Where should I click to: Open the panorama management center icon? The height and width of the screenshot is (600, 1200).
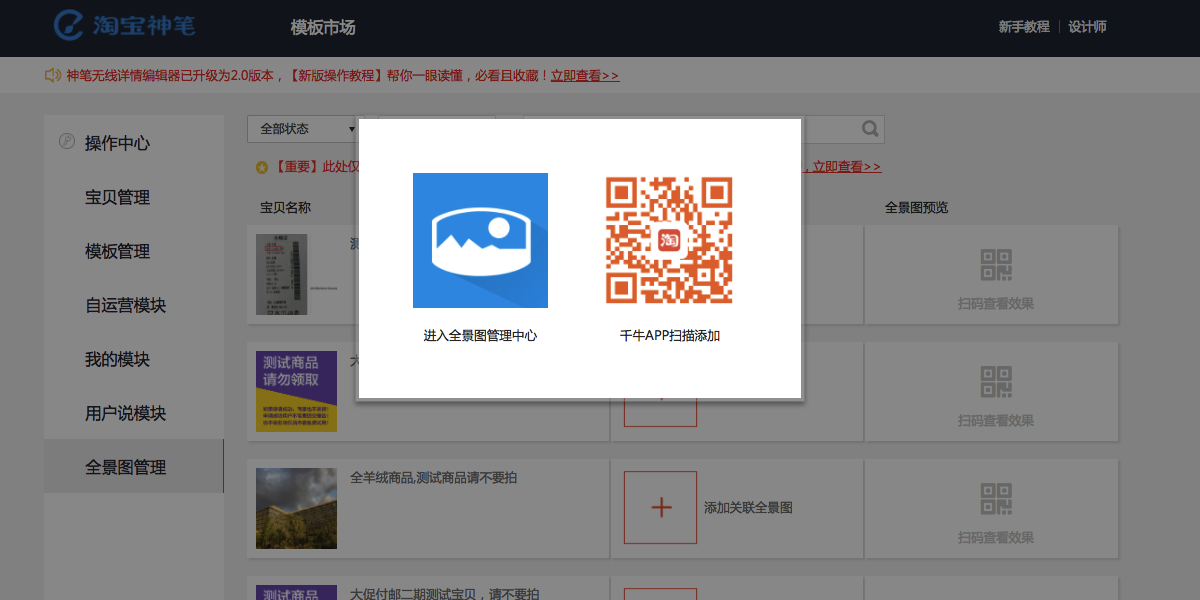click(x=480, y=240)
